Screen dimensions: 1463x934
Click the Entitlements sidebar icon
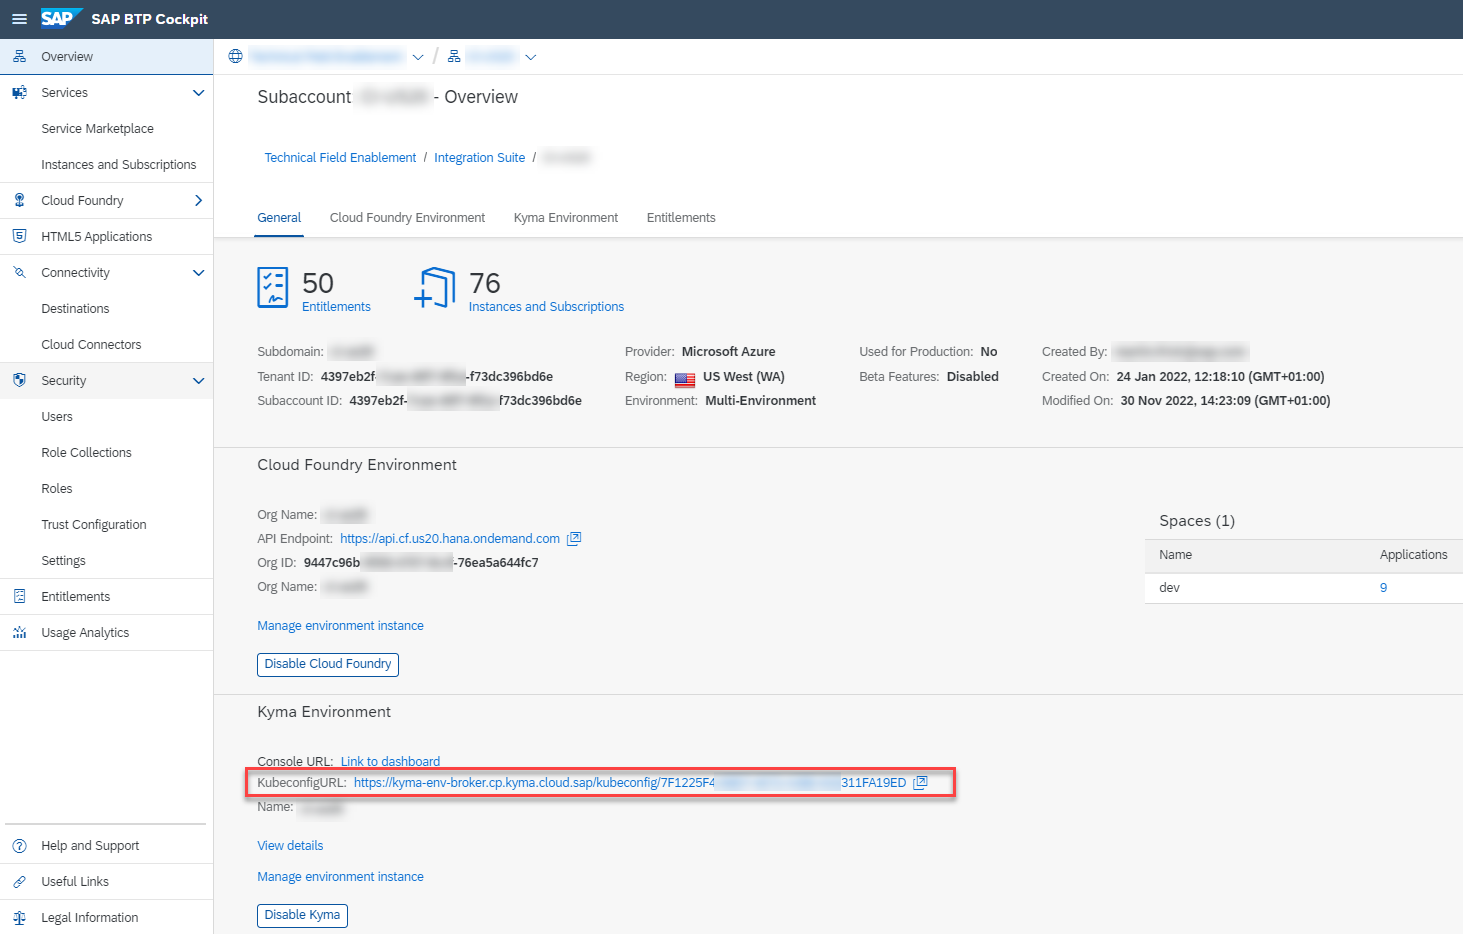19,597
